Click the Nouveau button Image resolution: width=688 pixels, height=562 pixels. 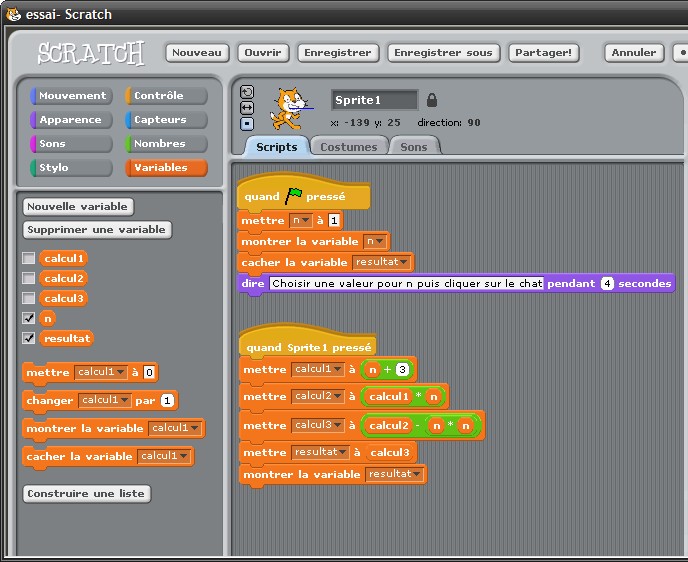tap(197, 53)
